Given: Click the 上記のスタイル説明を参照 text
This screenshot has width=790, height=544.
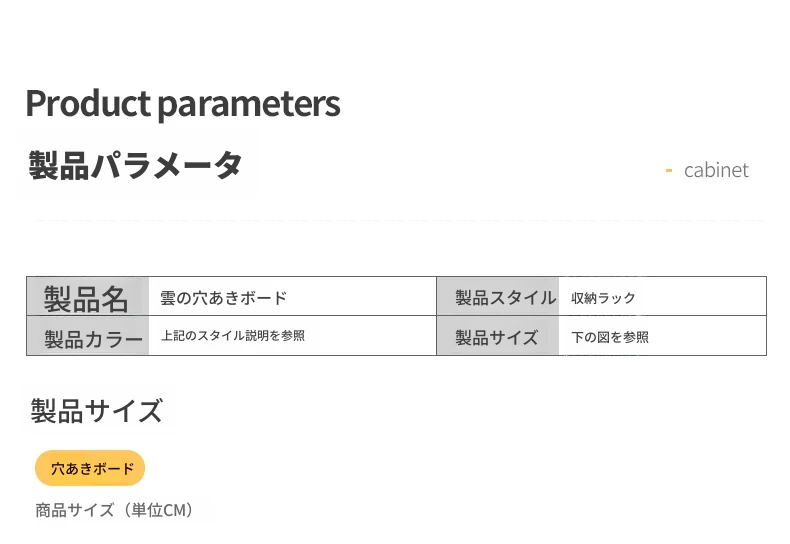Looking at the screenshot, I should [233, 335].
